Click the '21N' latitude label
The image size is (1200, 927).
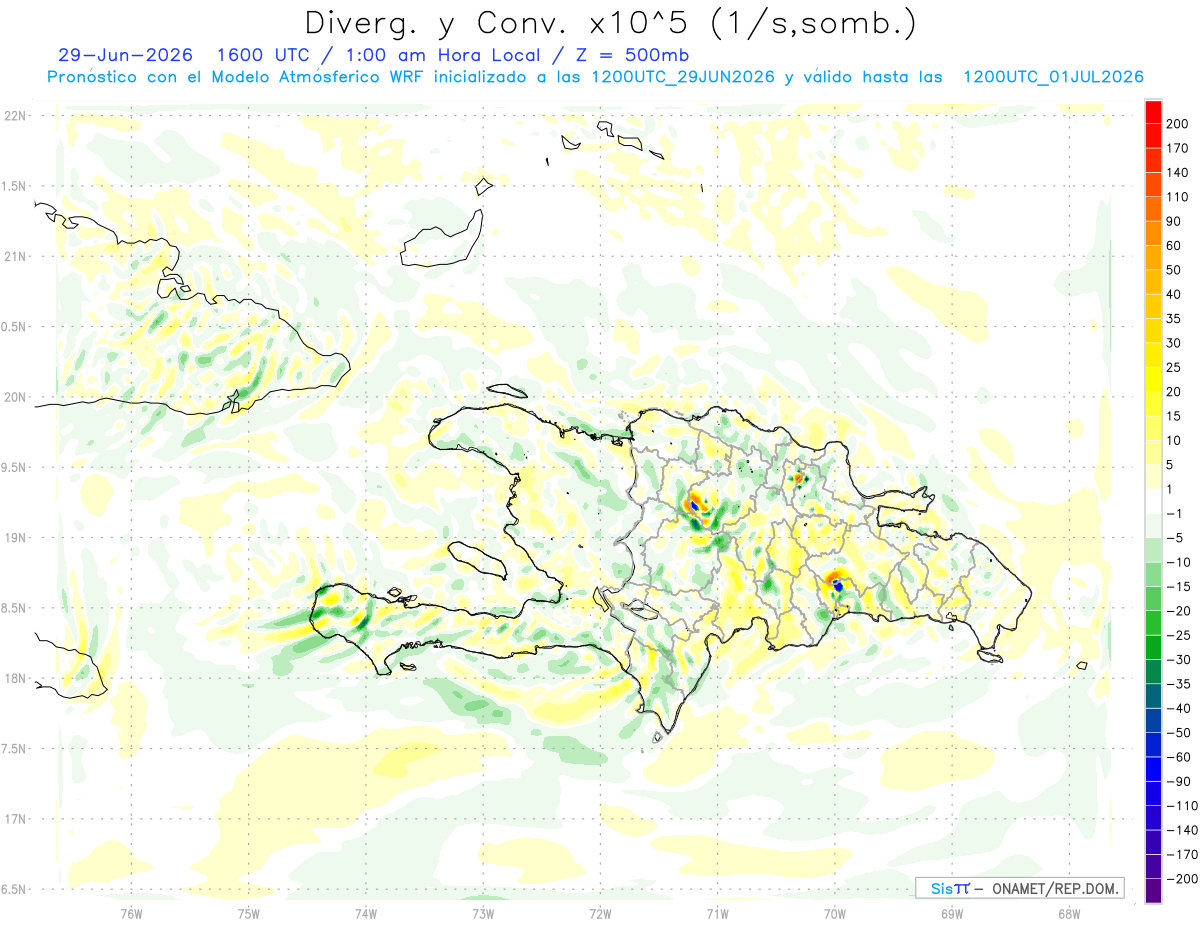tap(15, 256)
